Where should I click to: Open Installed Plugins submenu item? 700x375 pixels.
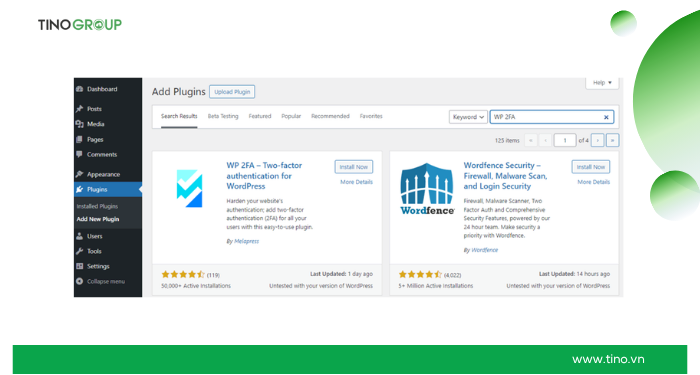click(x=97, y=207)
